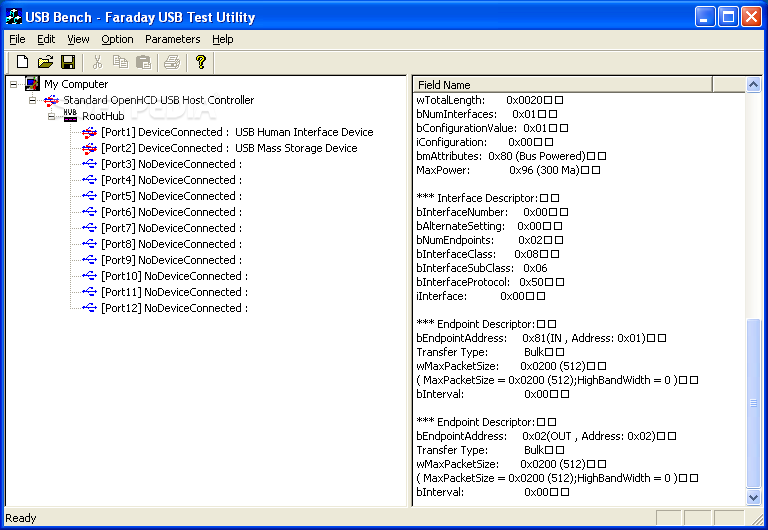Click the bInterfaceClass 0x08 line

[x=487, y=254]
